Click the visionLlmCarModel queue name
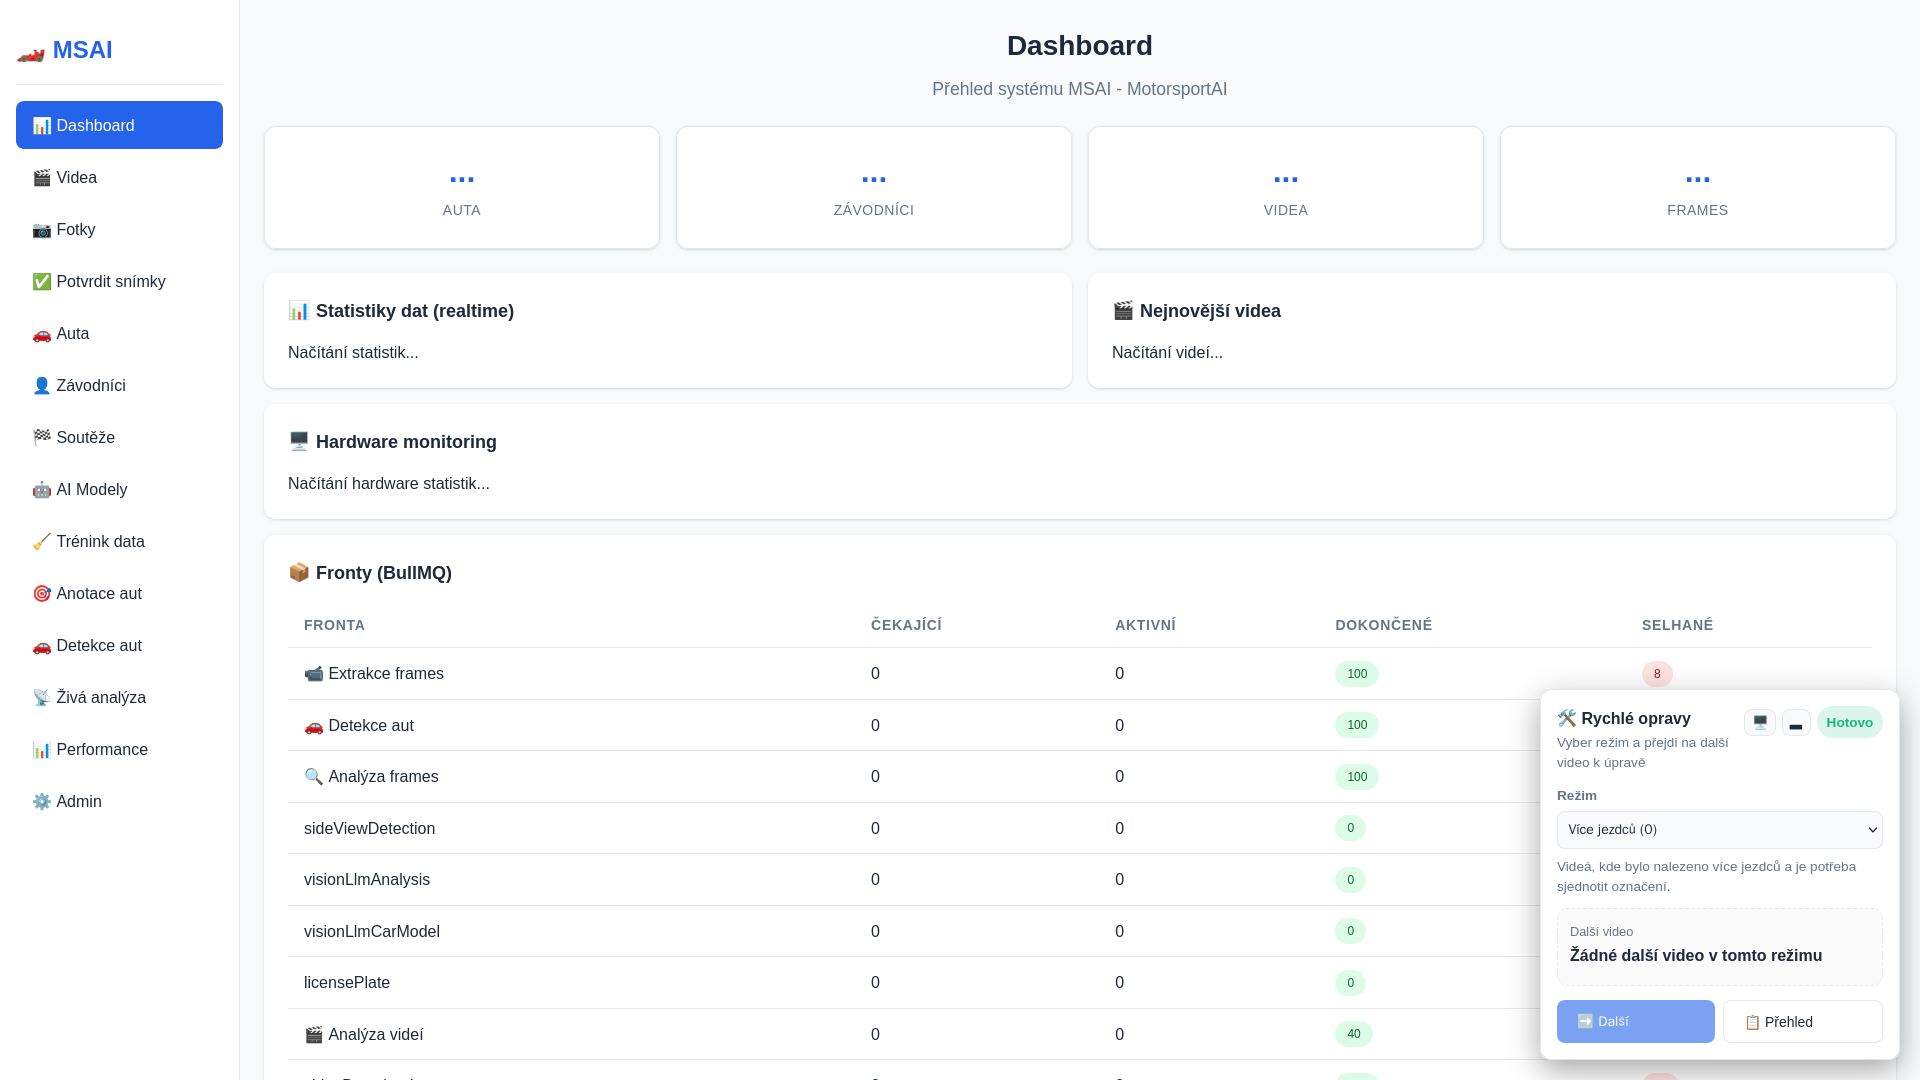Image resolution: width=1920 pixels, height=1080 pixels. (x=372, y=931)
